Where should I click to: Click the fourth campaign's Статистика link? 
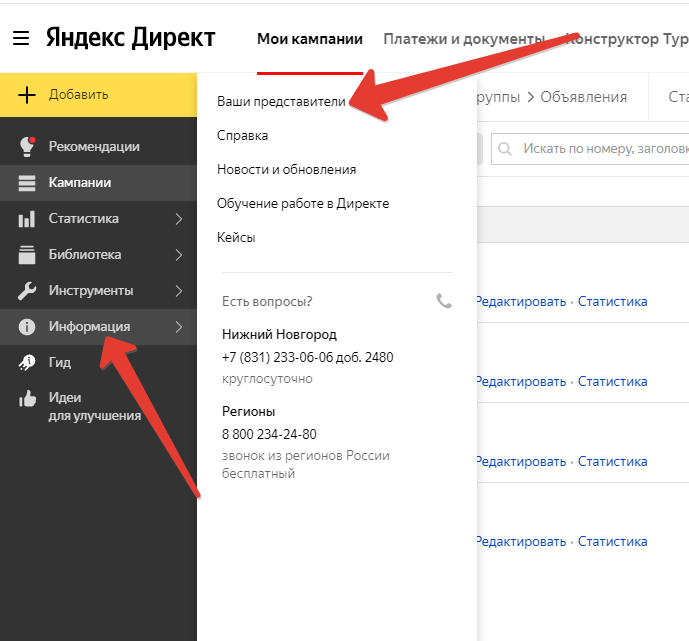coord(613,542)
